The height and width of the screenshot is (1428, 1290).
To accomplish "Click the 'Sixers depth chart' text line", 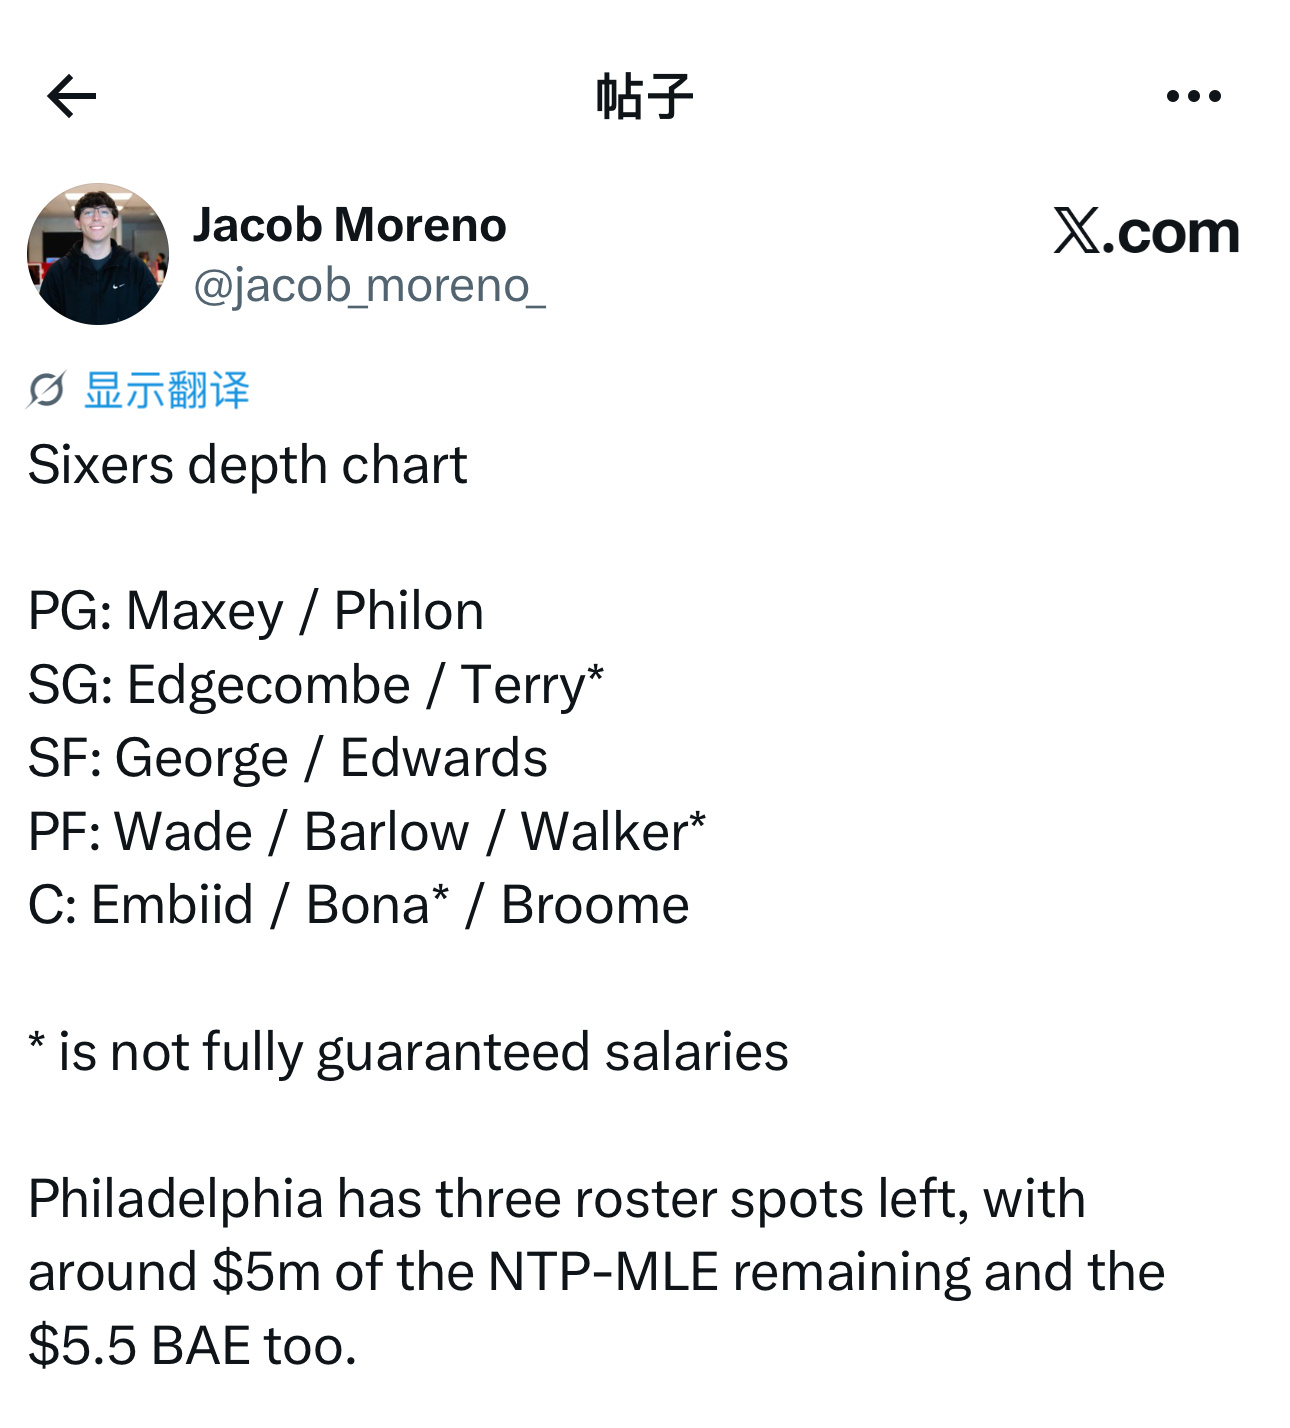I will (248, 465).
